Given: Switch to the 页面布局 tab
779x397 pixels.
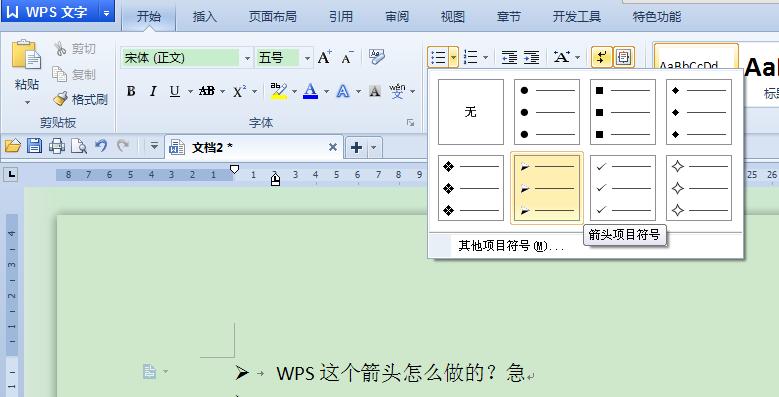Looking at the screenshot, I should coord(273,16).
